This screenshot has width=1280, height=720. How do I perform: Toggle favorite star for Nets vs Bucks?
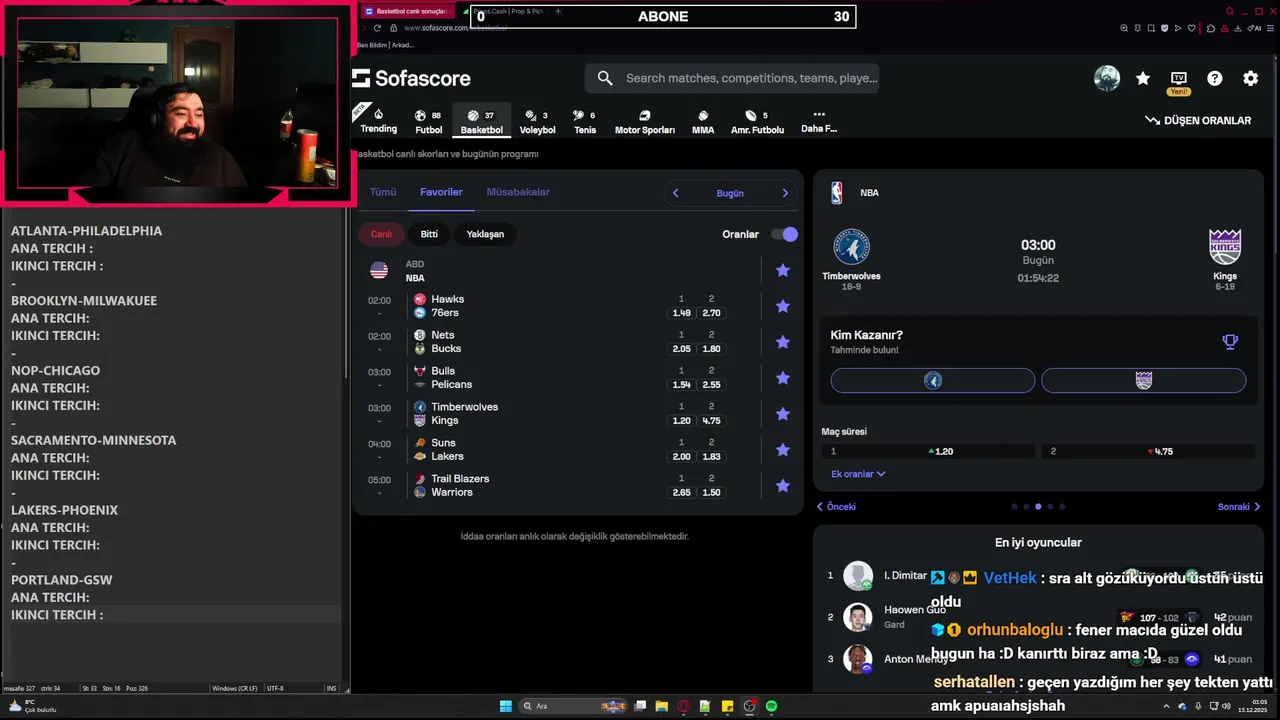pyautogui.click(x=783, y=342)
